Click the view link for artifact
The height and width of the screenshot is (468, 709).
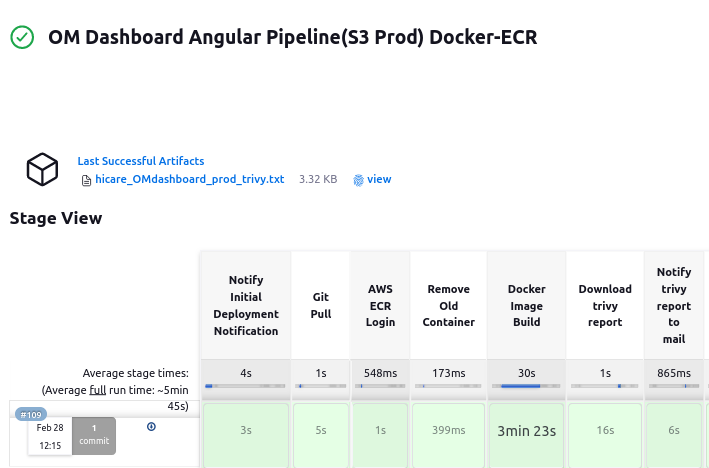379,180
